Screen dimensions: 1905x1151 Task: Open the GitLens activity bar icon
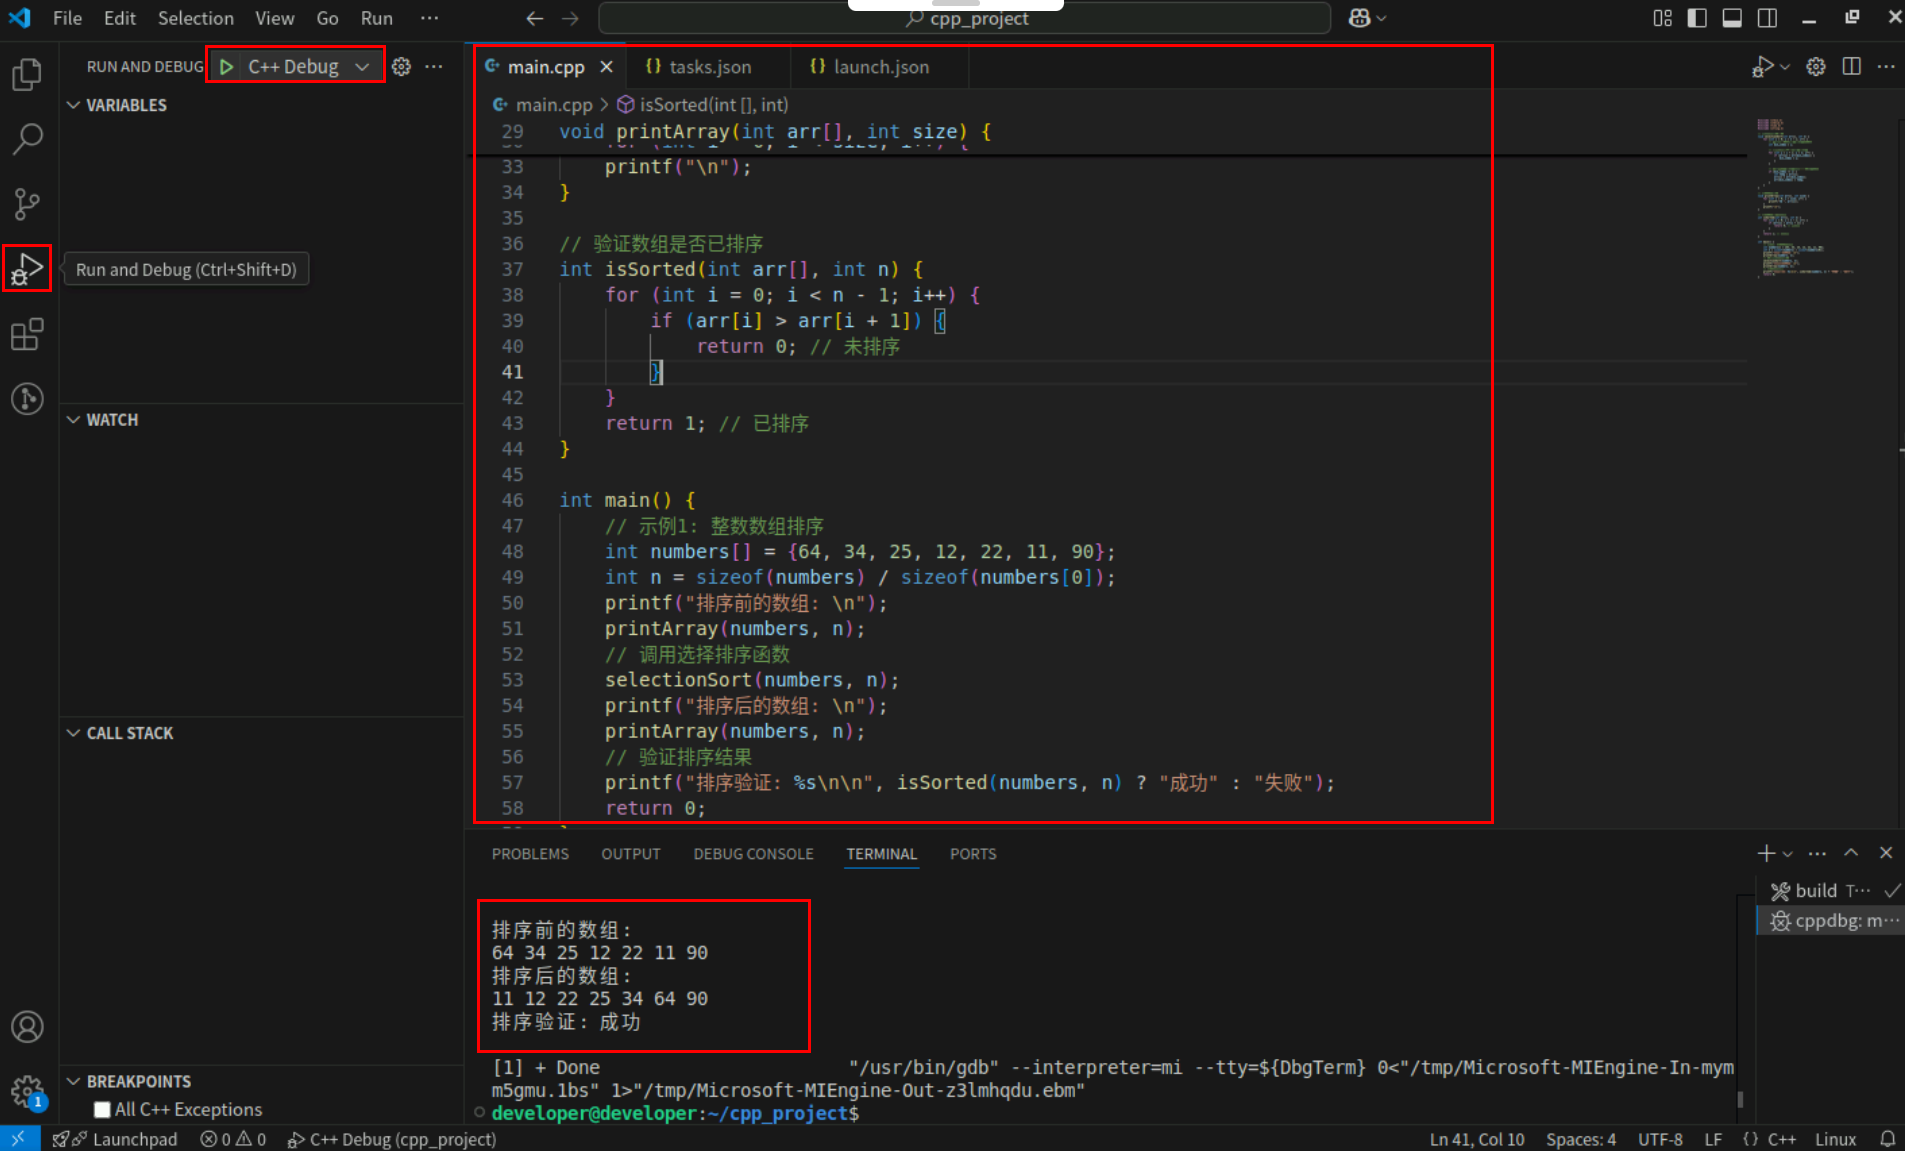[x=27, y=399]
